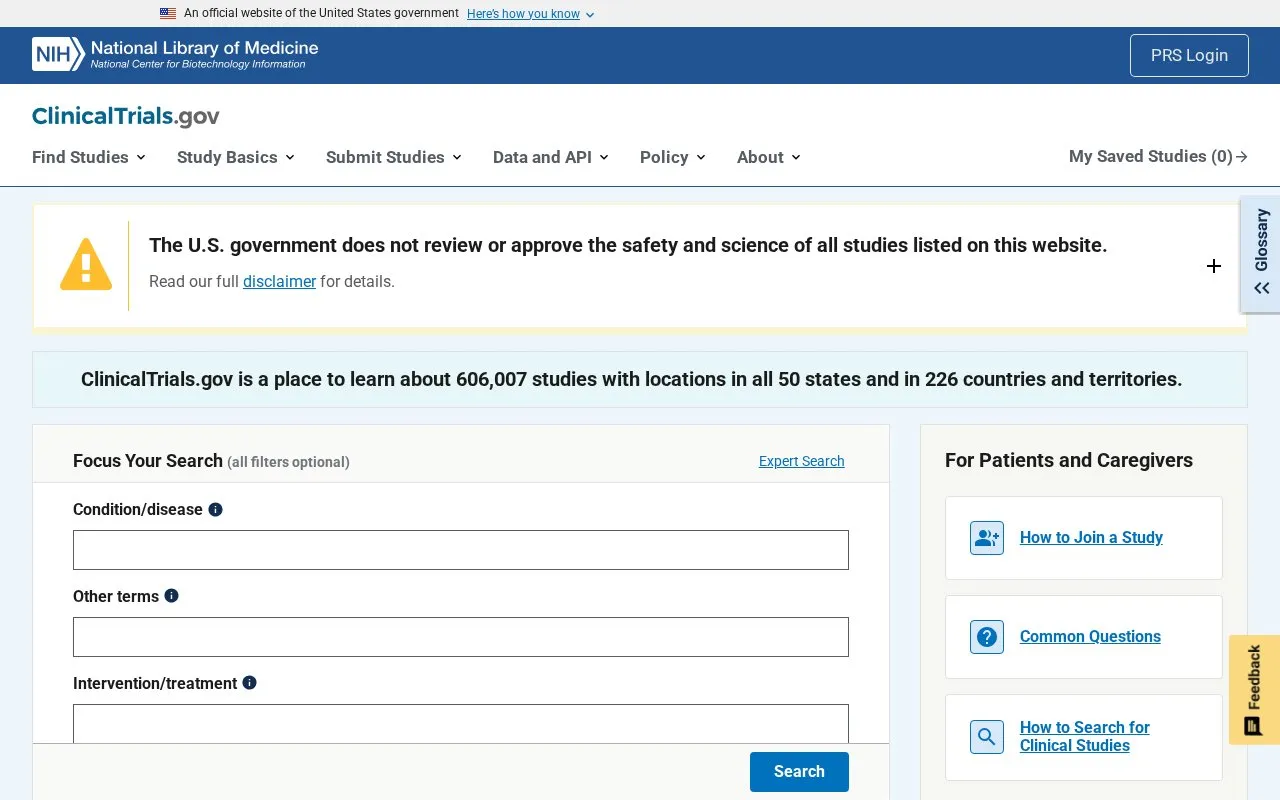The image size is (1280, 800).
Task: Click the "Focus Your Search" heading
Action: pyautogui.click(x=148, y=461)
